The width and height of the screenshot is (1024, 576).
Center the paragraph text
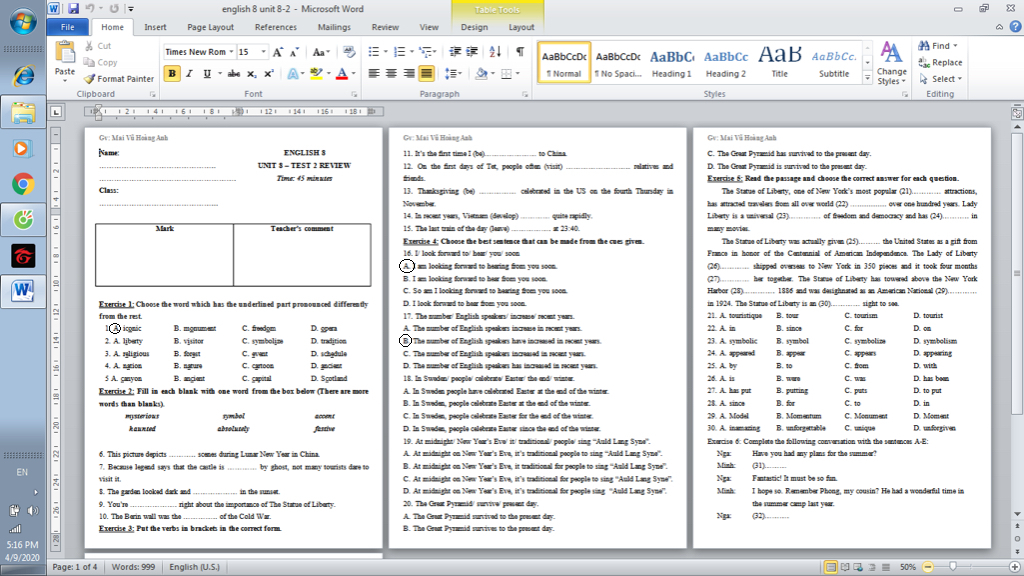(391, 74)
